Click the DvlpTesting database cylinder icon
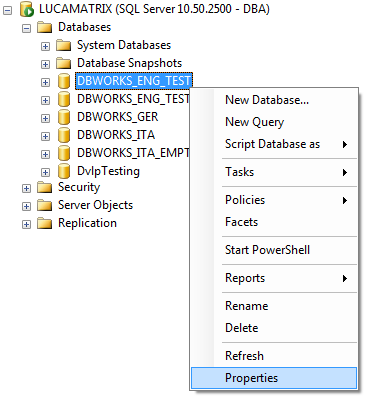The width and height of the screenshot is (372, 399). coord(64,171)
